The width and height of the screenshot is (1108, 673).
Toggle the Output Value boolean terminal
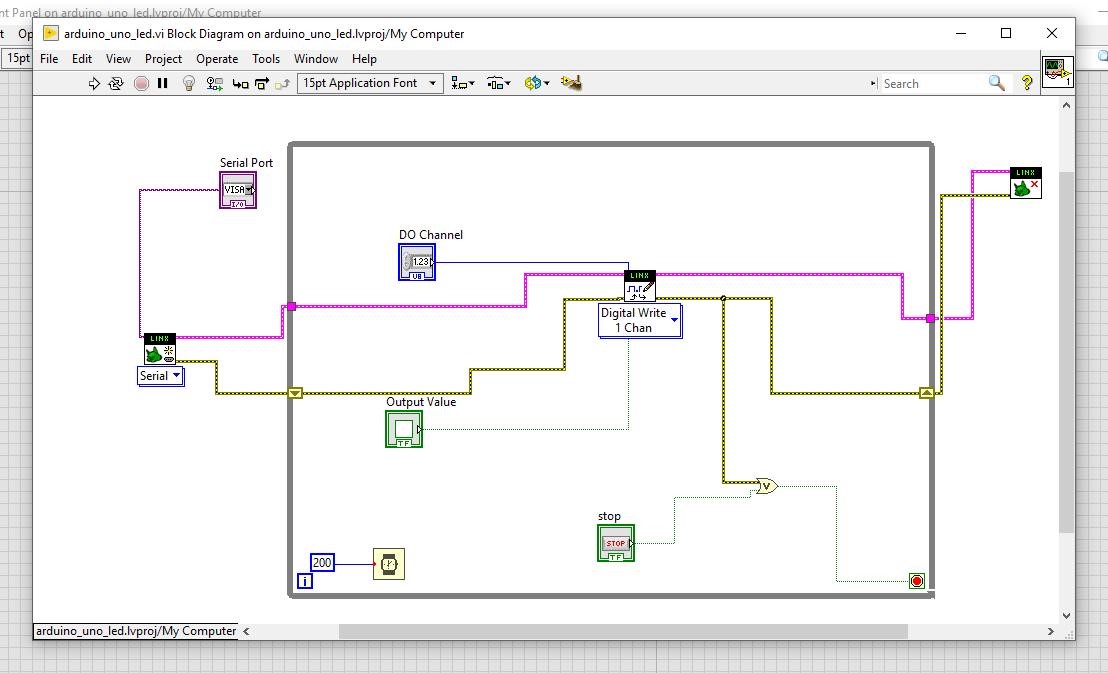[x=404, y=429]
